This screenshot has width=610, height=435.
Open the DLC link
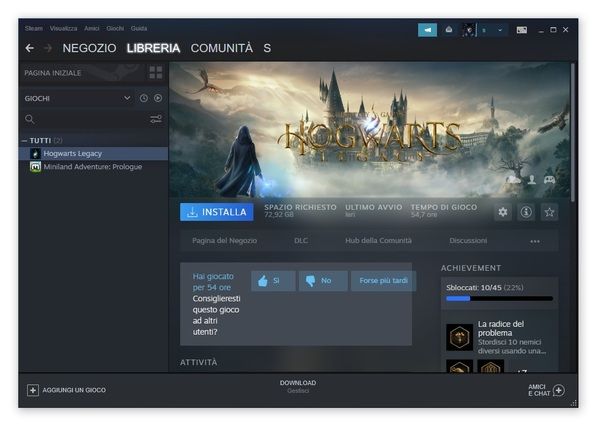[x=301, y=241]
